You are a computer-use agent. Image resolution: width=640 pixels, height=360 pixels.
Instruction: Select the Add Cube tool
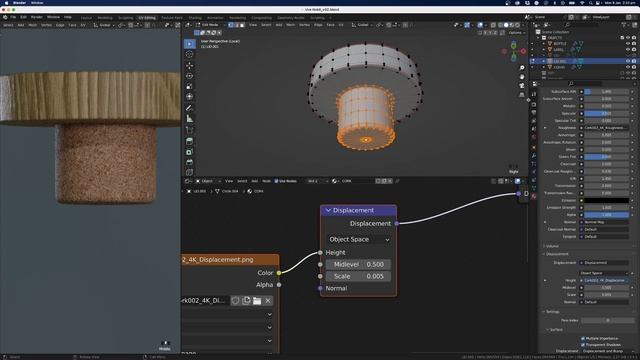pyautogui.click(x=189, y=130)
